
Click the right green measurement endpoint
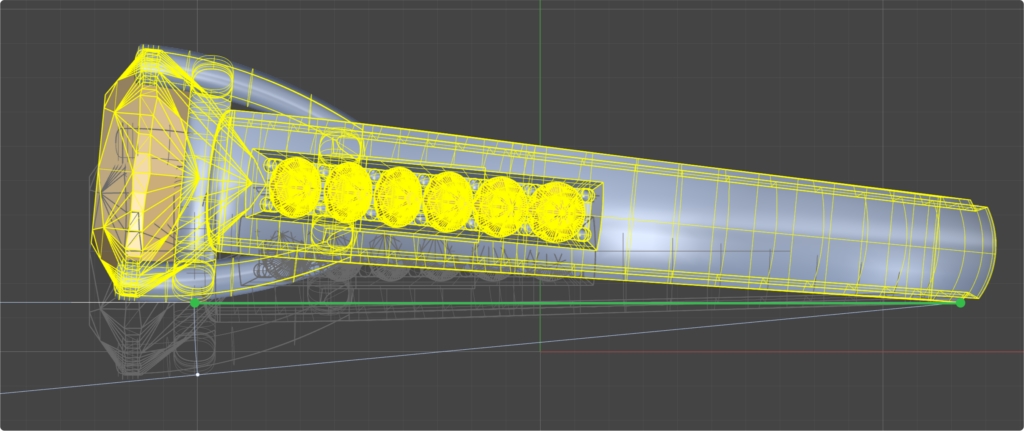point(960,302)
